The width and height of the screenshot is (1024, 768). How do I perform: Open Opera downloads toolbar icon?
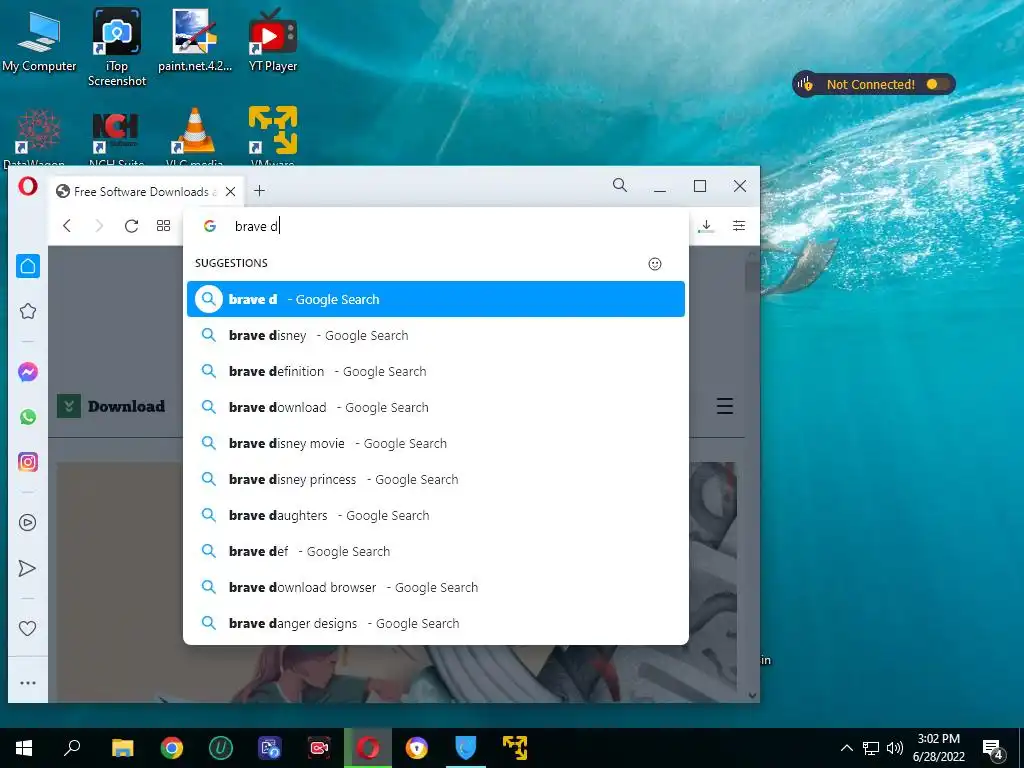click(x=706, y=226)
